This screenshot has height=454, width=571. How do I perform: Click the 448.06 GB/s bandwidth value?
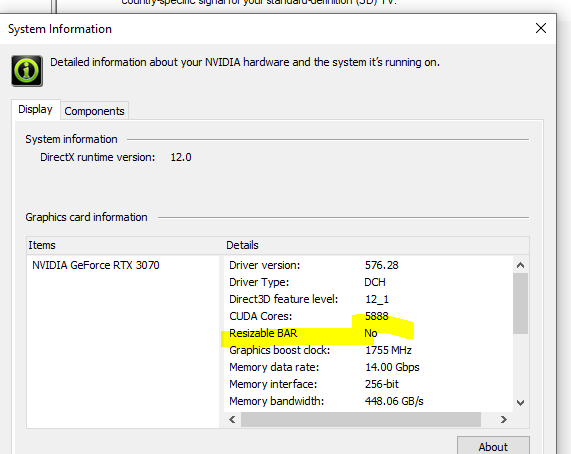pyautogui.click(x=394, y=401)
